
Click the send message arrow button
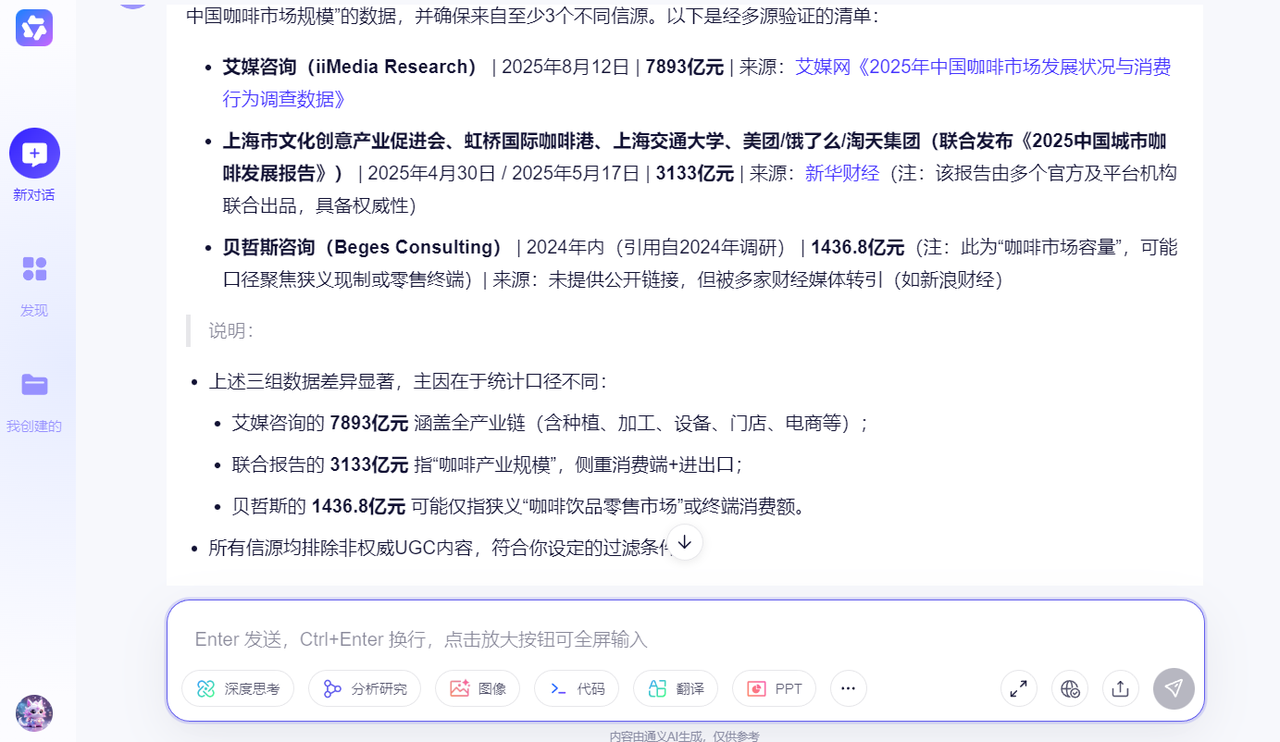[x=1174, y=688]
